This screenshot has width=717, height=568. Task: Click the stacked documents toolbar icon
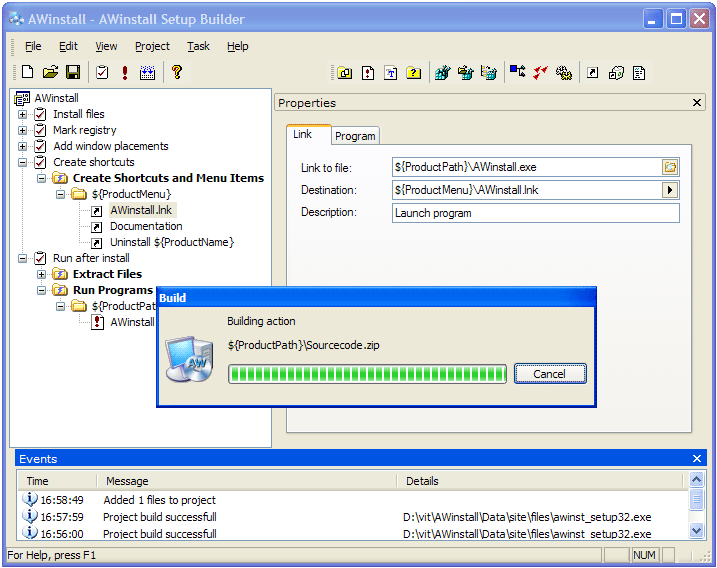[616, 73]
